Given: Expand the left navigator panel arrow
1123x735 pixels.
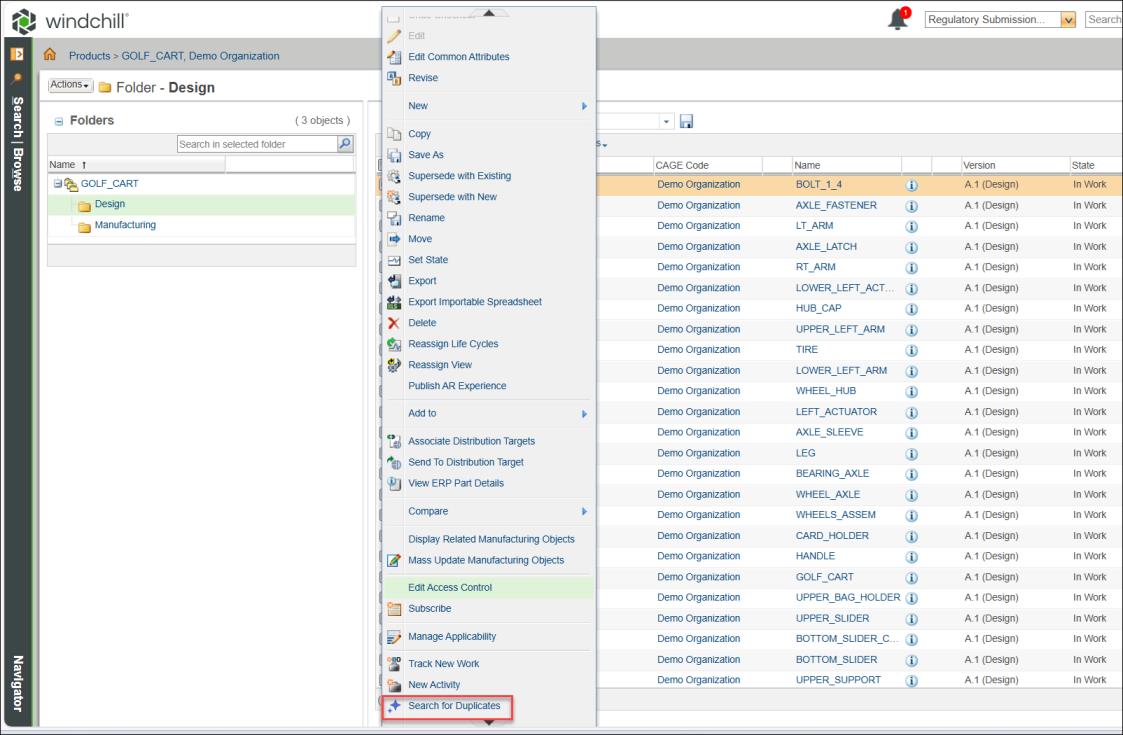Looking at the screenshot, I should point(17,54).
